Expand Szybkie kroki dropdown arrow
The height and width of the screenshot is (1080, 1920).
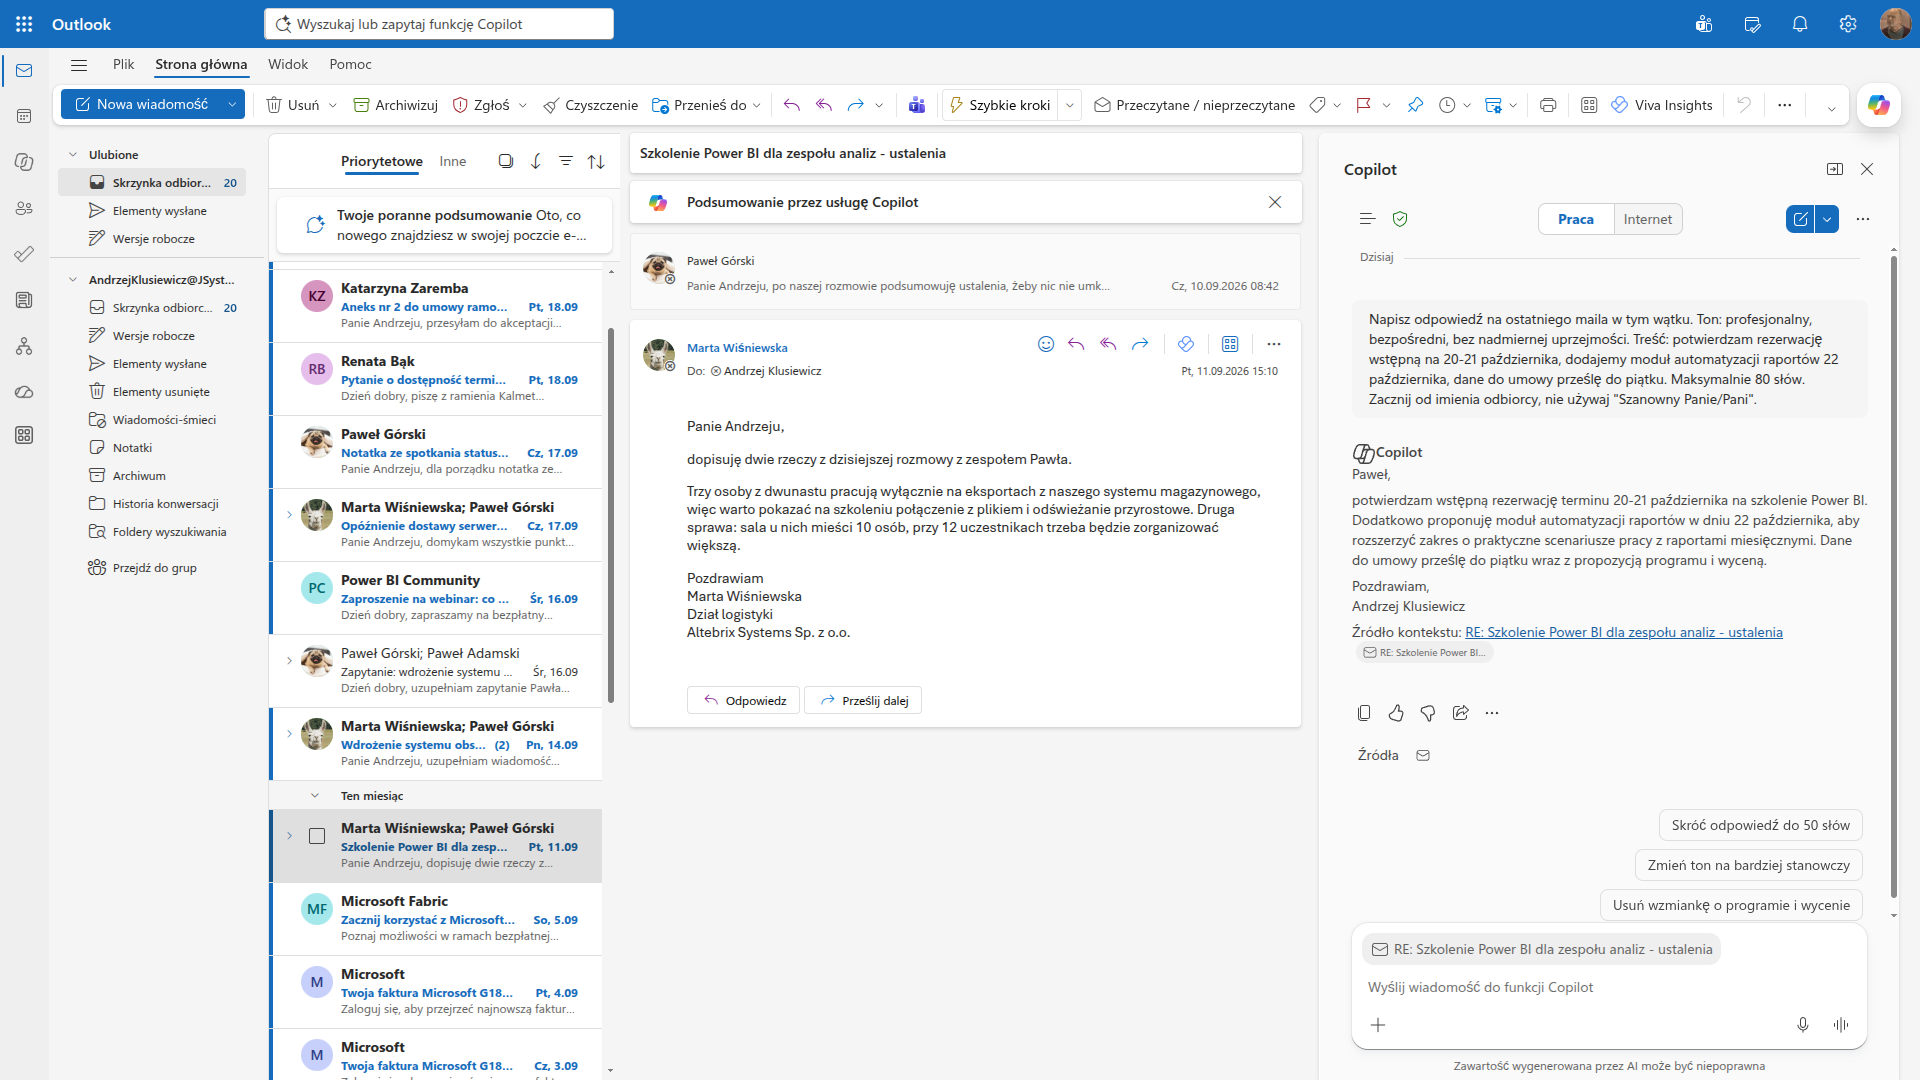point(1070,105)
